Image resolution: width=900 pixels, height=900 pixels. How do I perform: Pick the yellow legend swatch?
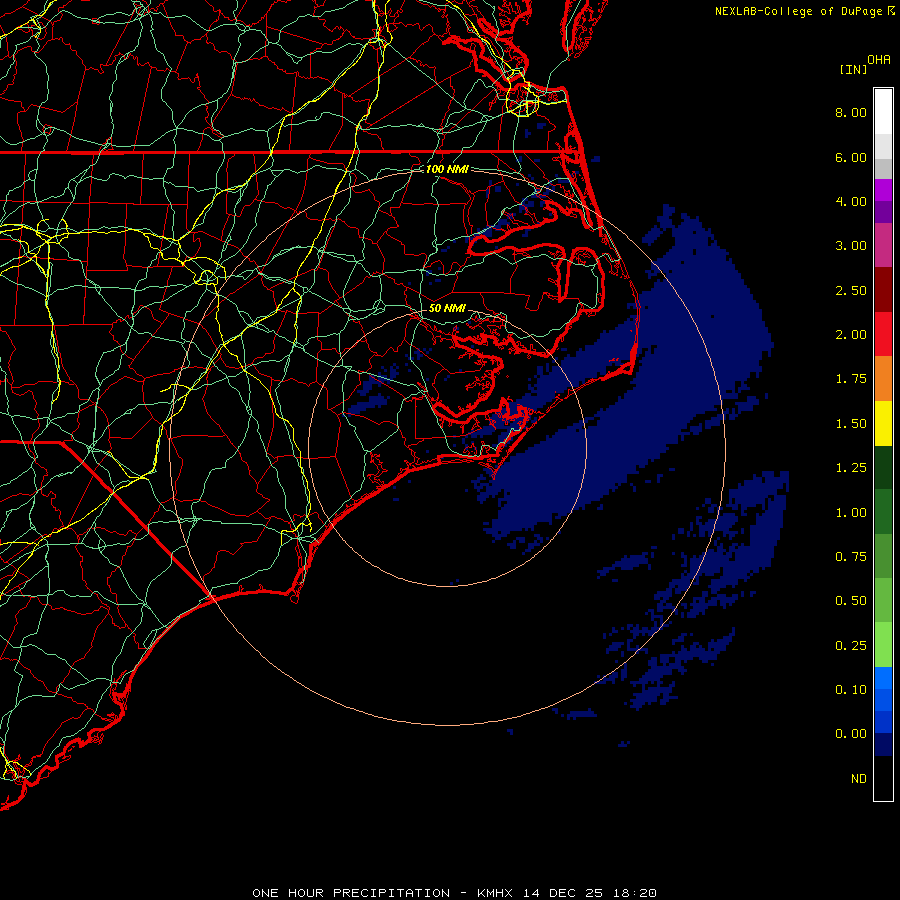[883, 423]
